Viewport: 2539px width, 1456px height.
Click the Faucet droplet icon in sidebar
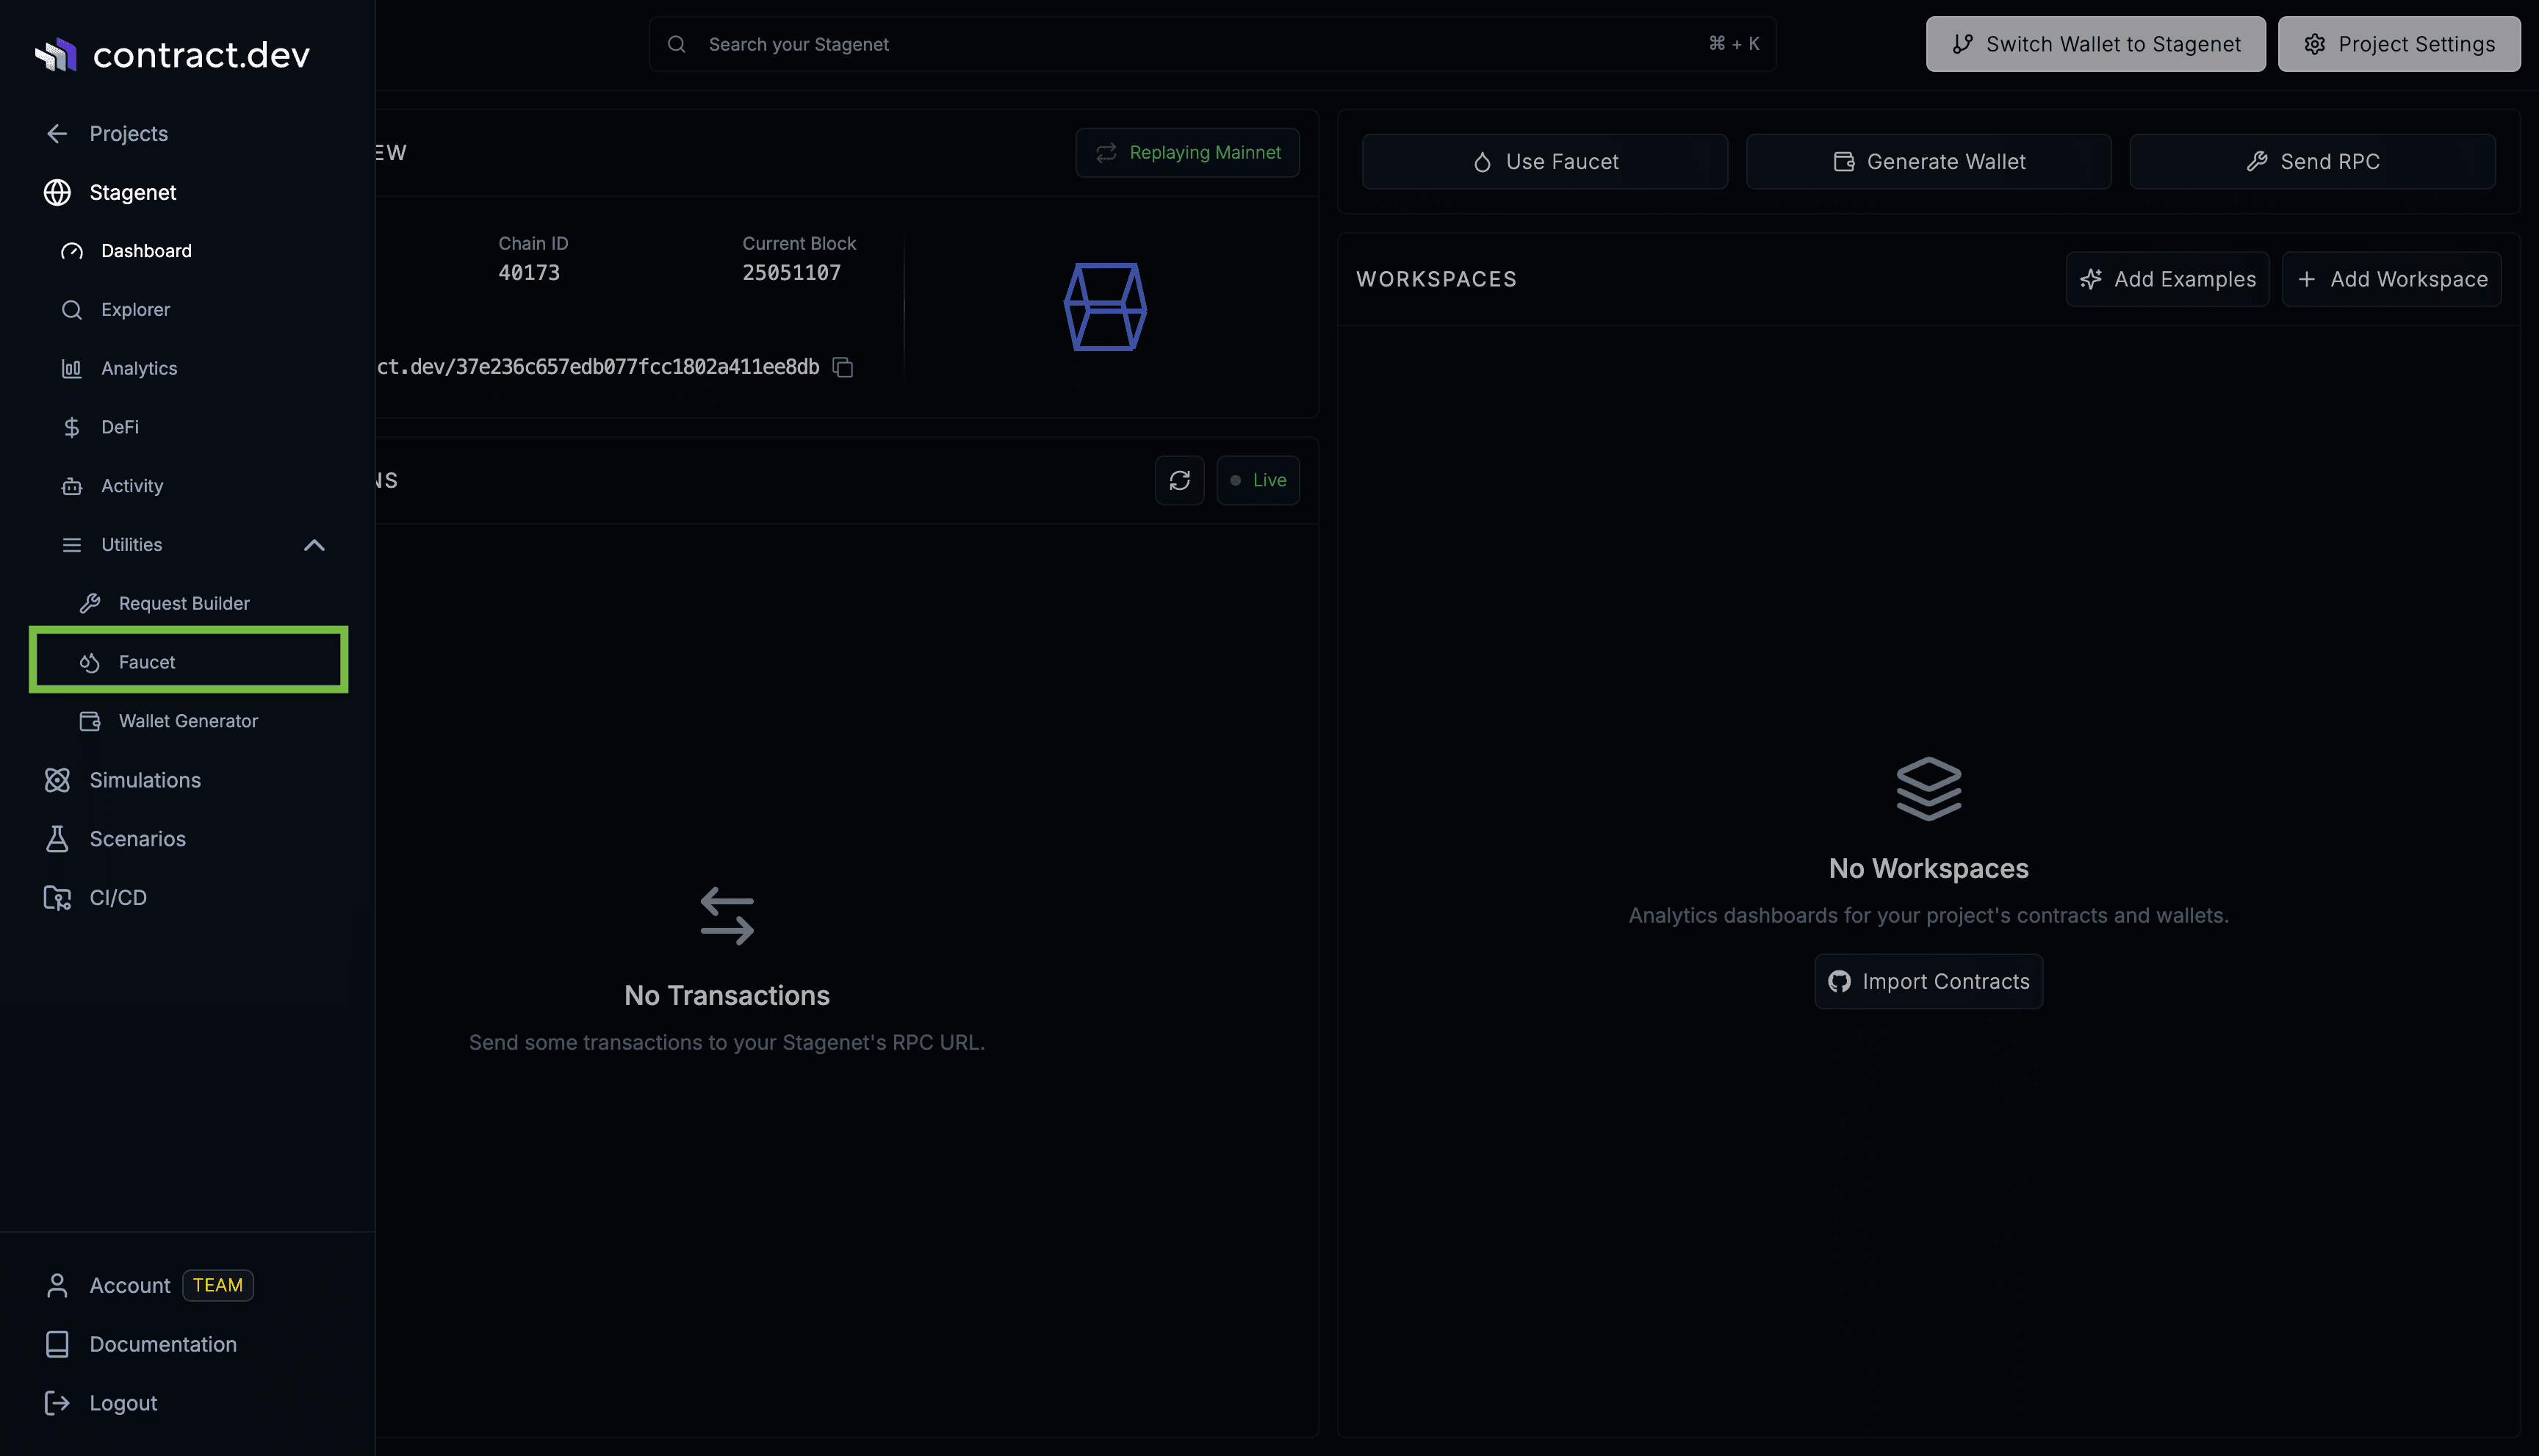[x=90, y=662]
